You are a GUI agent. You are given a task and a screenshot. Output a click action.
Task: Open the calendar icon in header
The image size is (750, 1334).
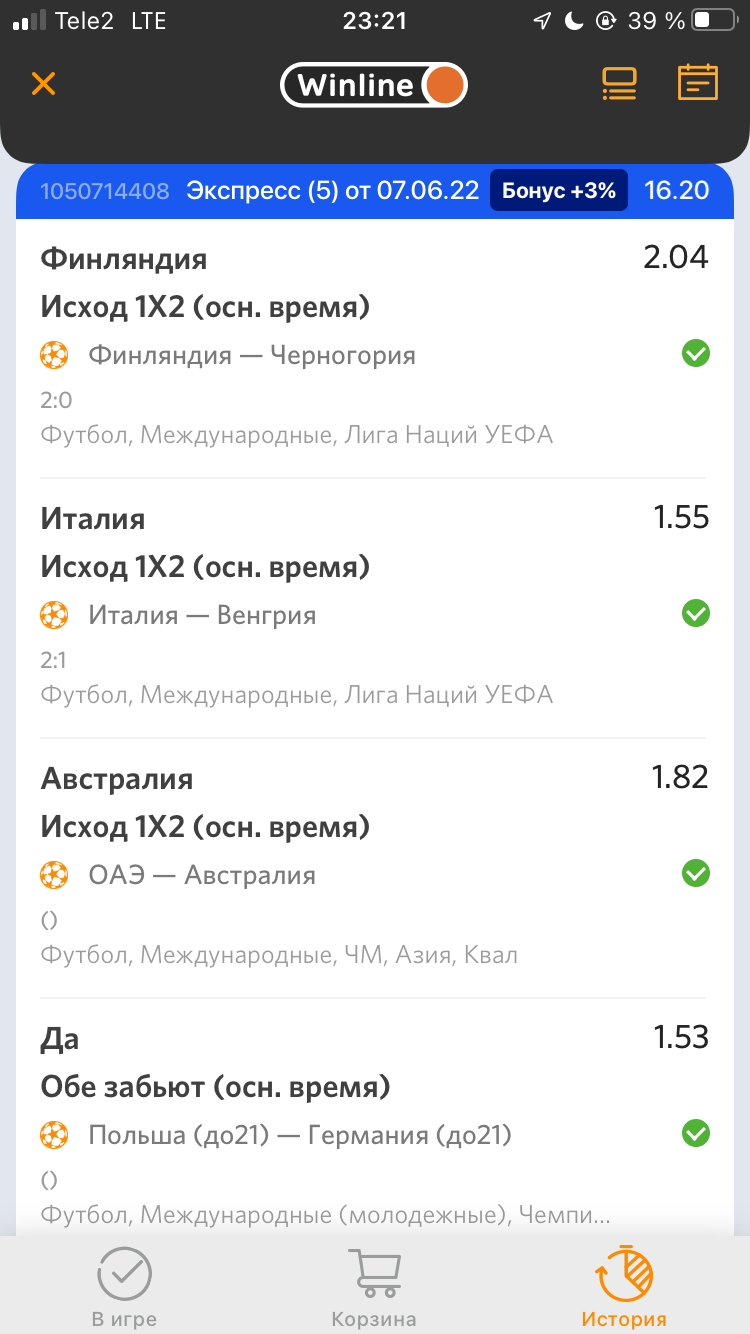click(697, 83)
